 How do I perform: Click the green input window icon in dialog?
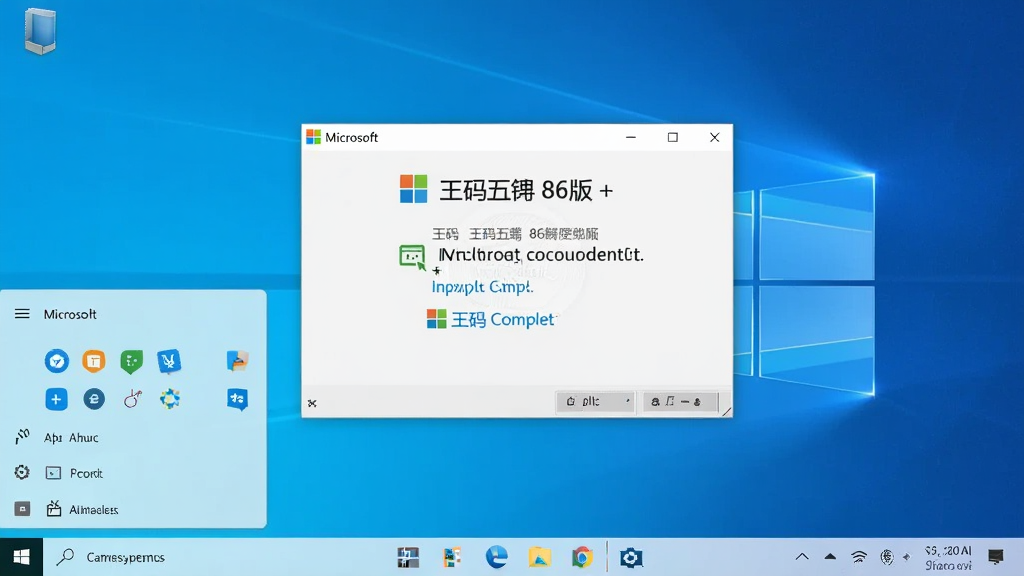pyautogui.click(x=412, y=257)
